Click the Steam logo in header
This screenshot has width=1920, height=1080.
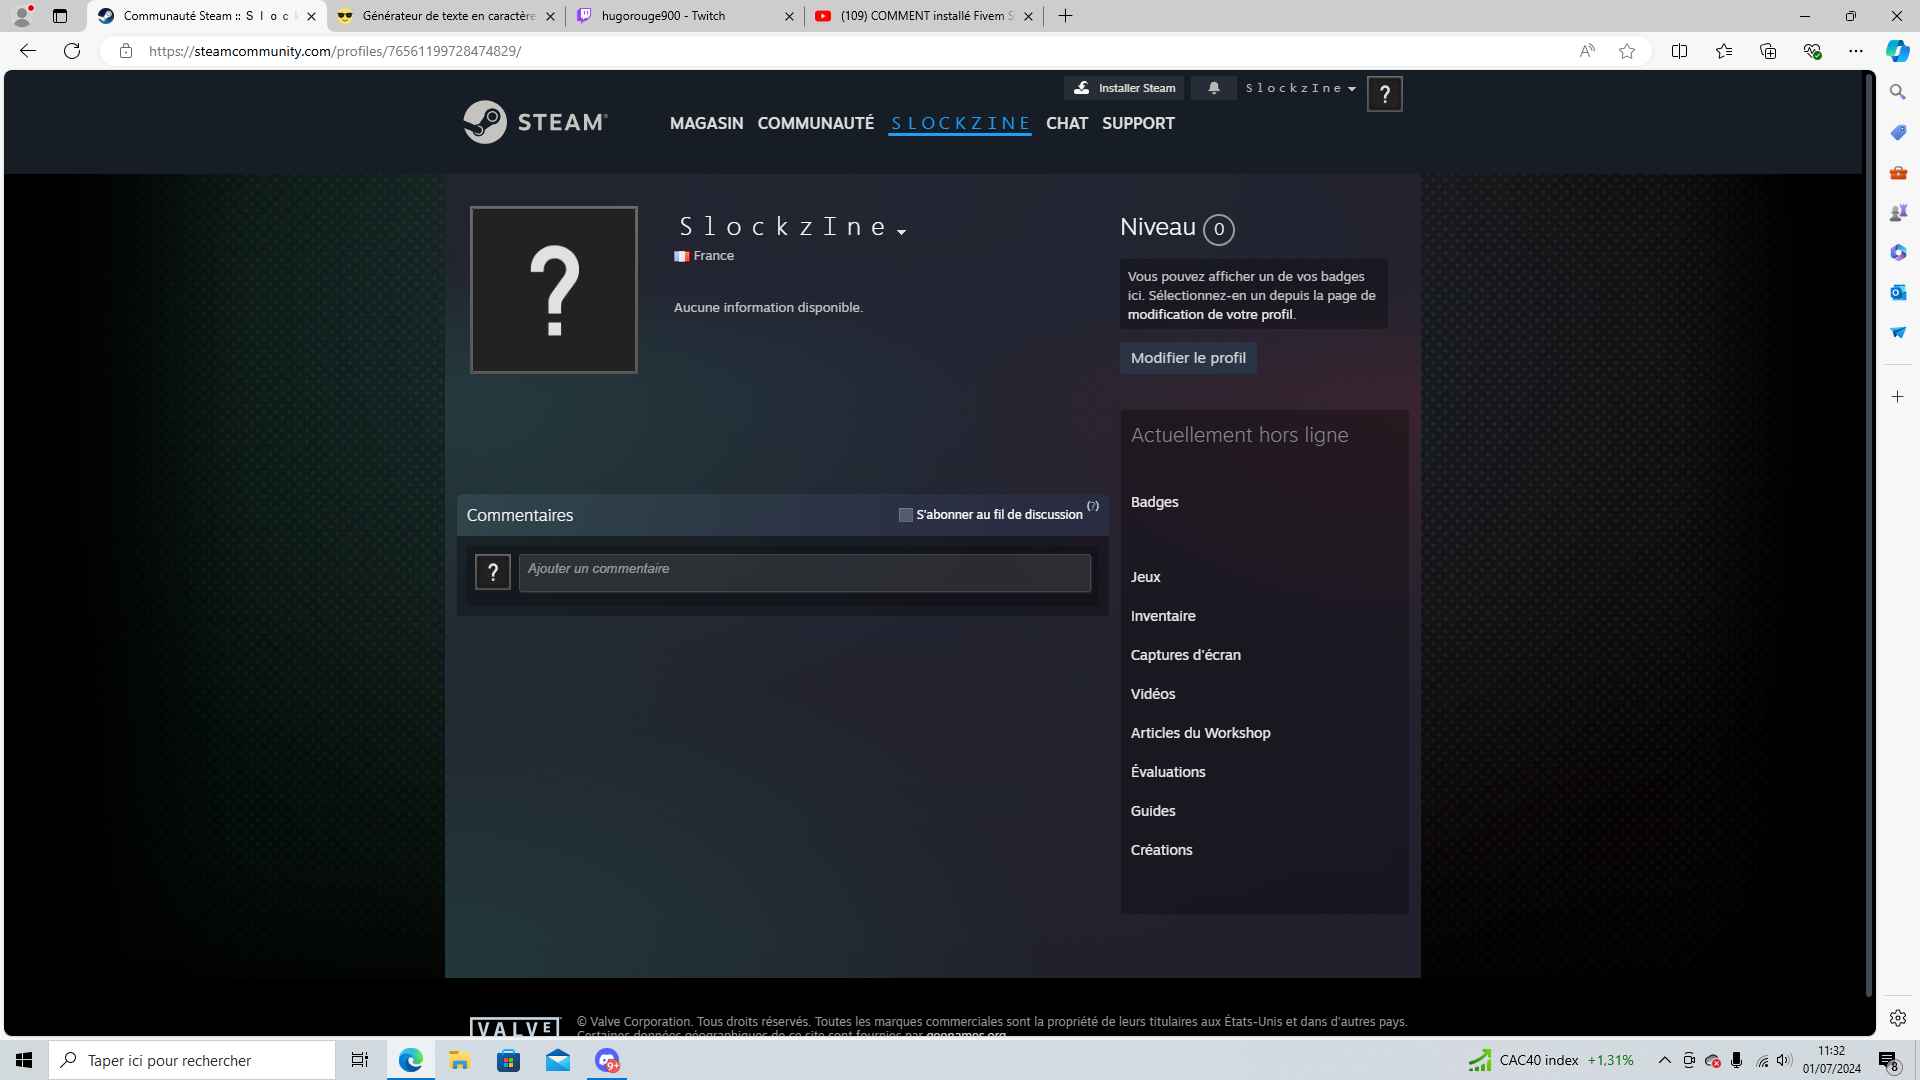(535, 122)
